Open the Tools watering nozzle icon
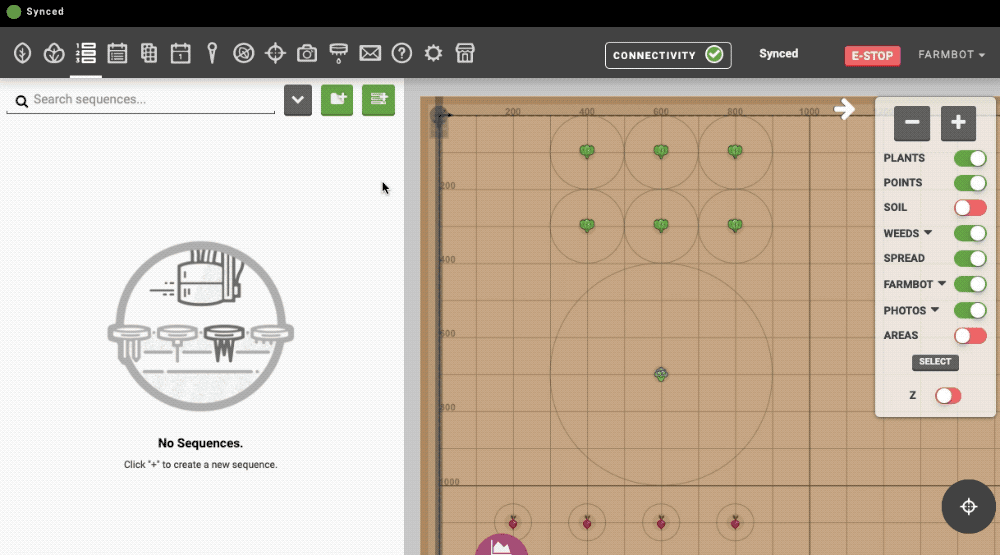 pos(338,54)
